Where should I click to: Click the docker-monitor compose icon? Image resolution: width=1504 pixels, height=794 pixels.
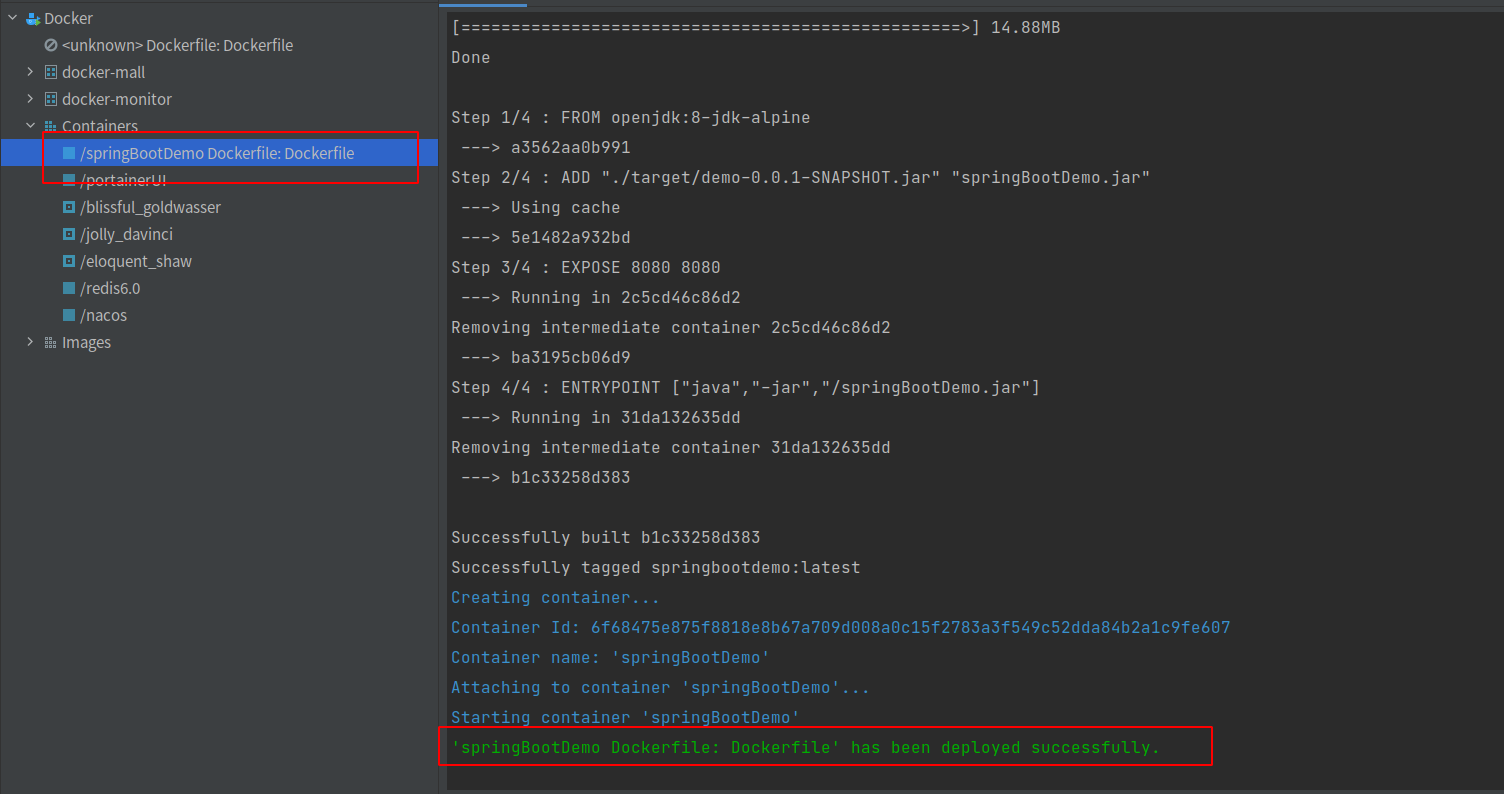click(x=51, y=99)
